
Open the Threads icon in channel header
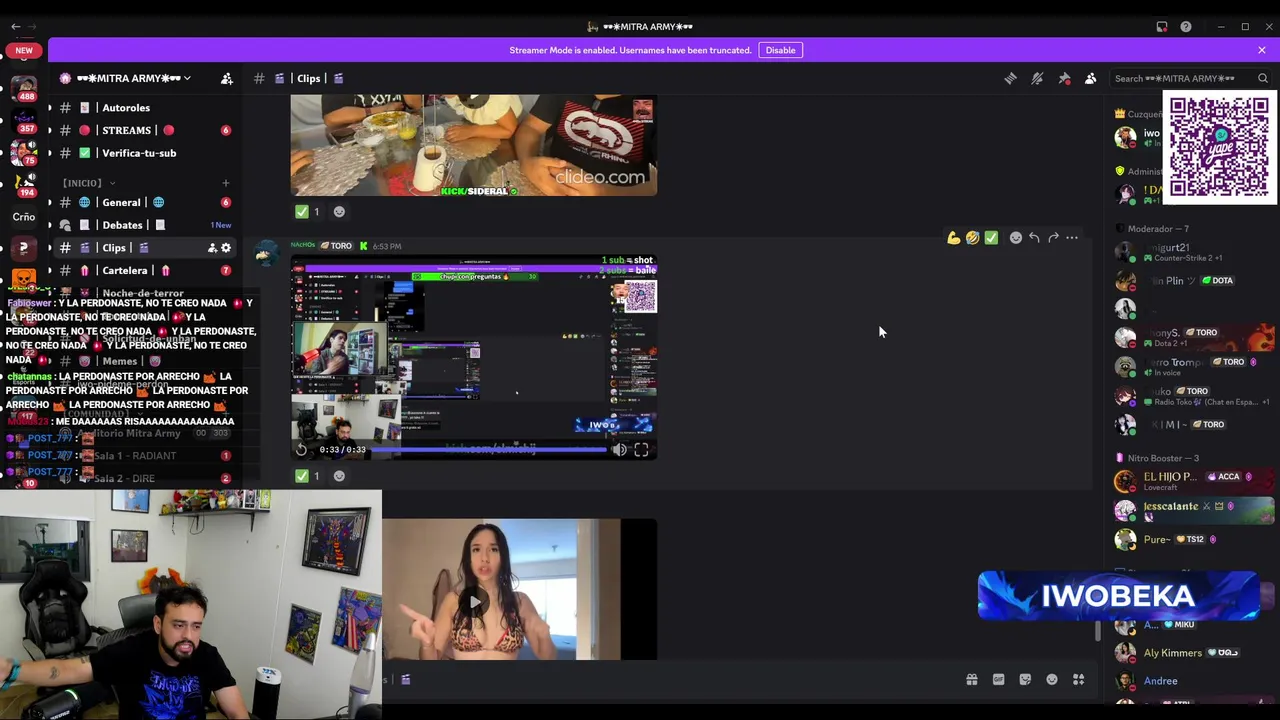click(1010, 78)
